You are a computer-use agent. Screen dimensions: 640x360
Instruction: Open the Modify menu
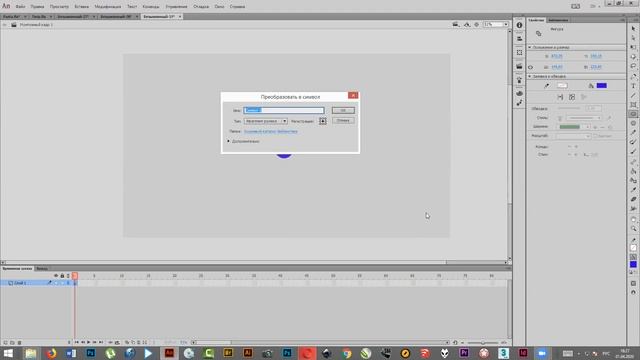[x=108, y=7]
